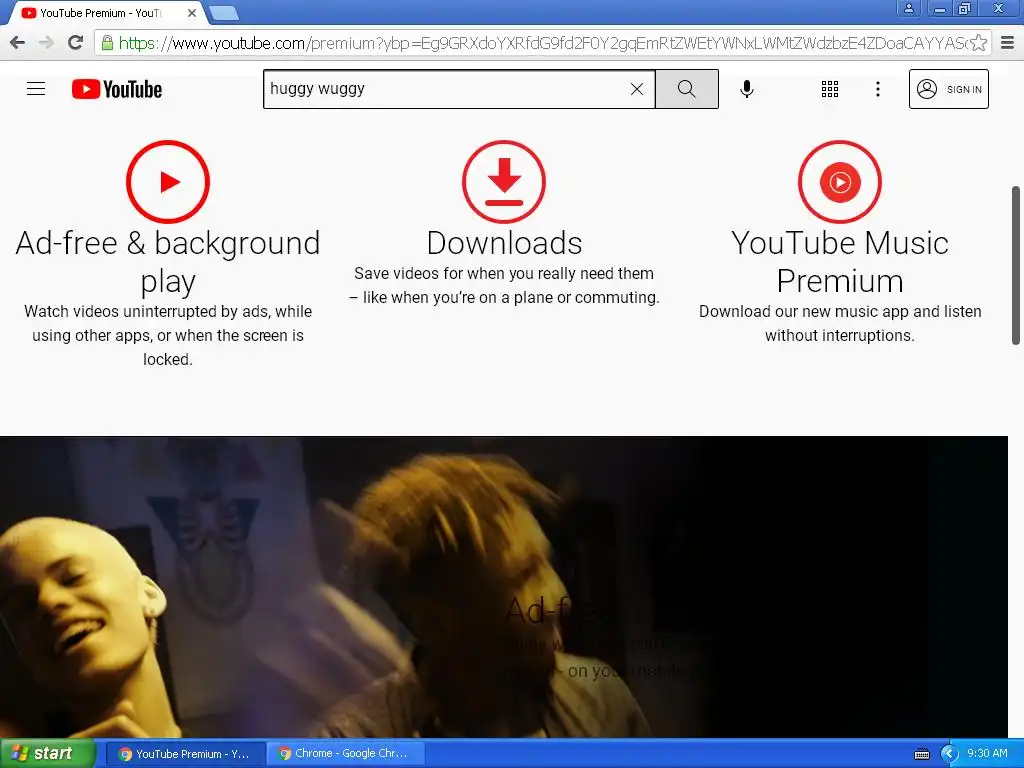Open the YouTube hamburger guide menu
The image size is (1024, 768).
[x=36, y=89]
